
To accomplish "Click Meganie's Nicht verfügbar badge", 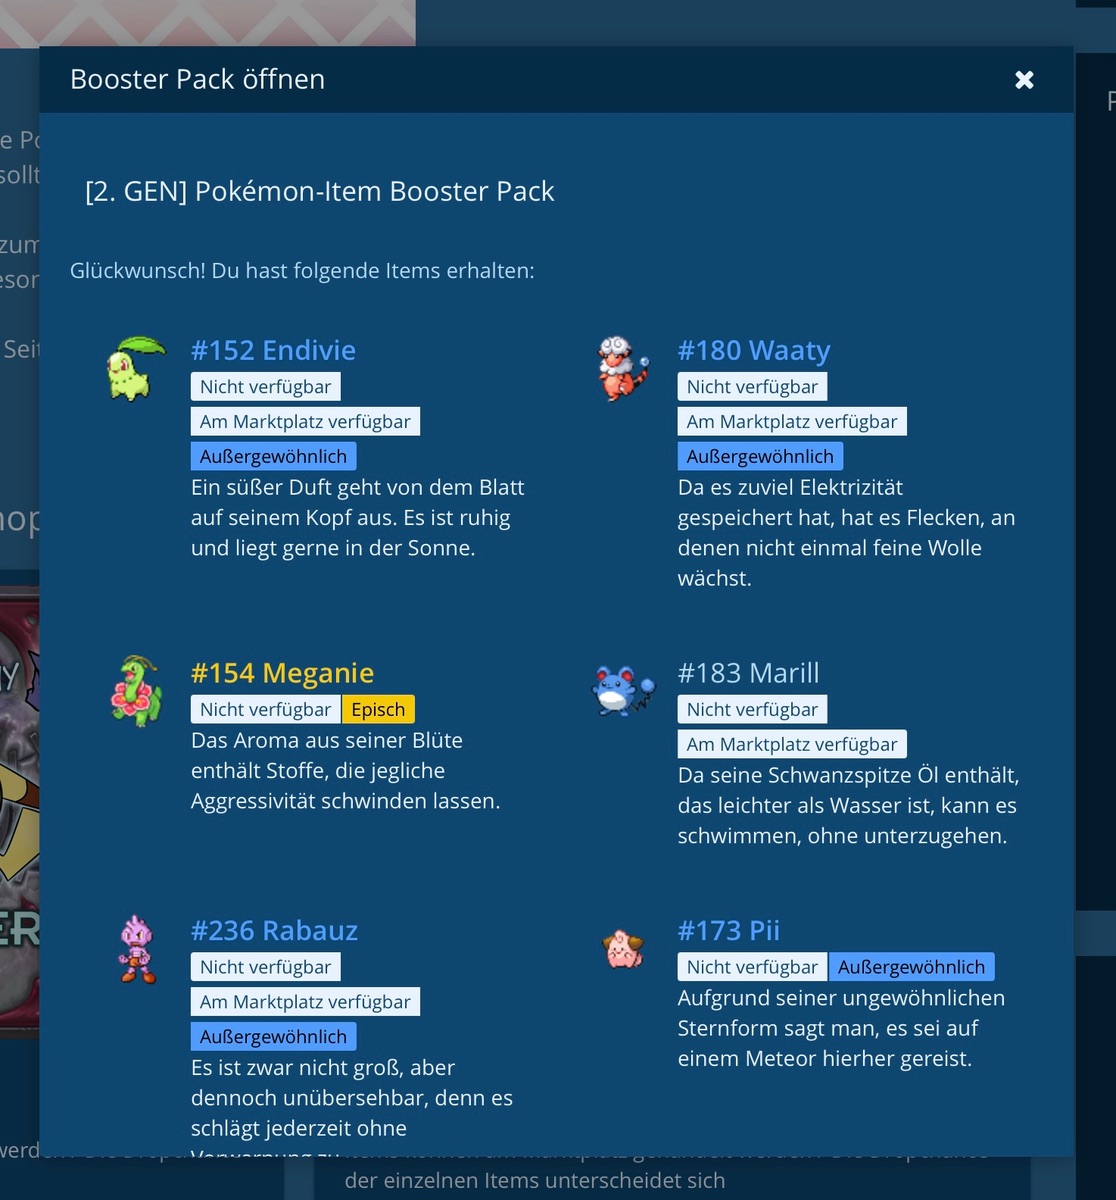I will tap(266, 710).
